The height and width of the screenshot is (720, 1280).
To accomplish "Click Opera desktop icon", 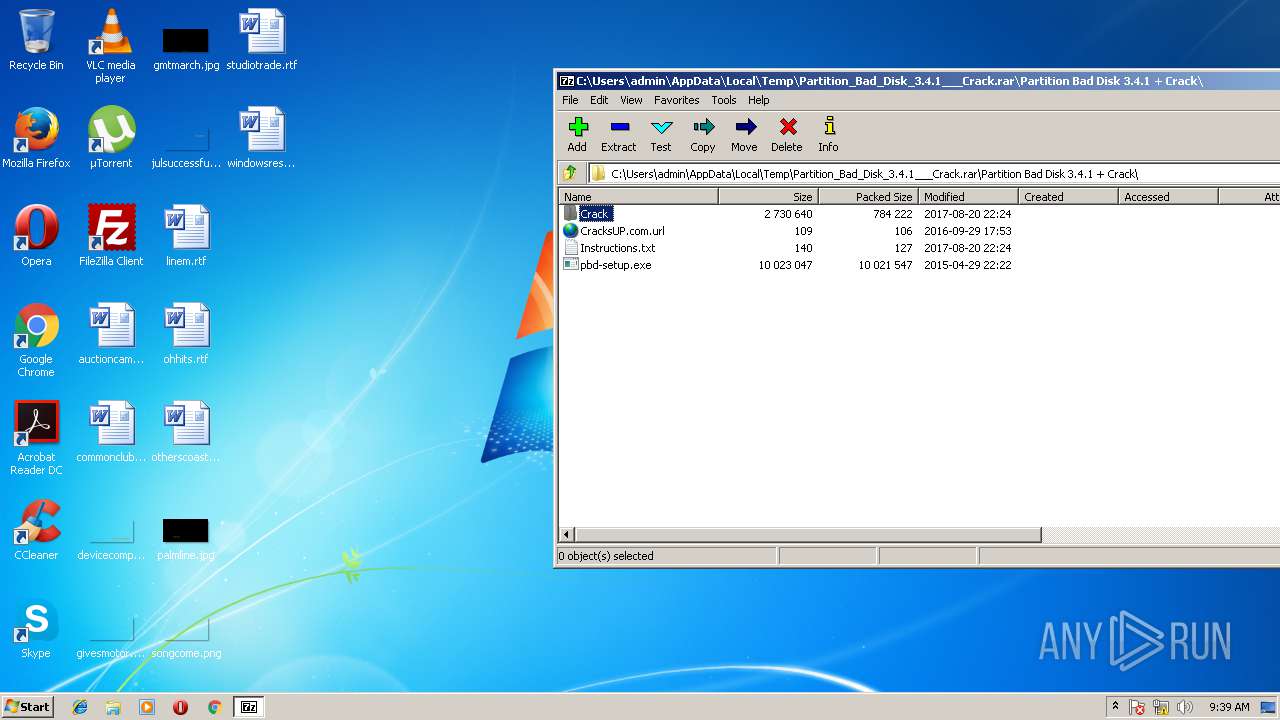I will [36, 236].
